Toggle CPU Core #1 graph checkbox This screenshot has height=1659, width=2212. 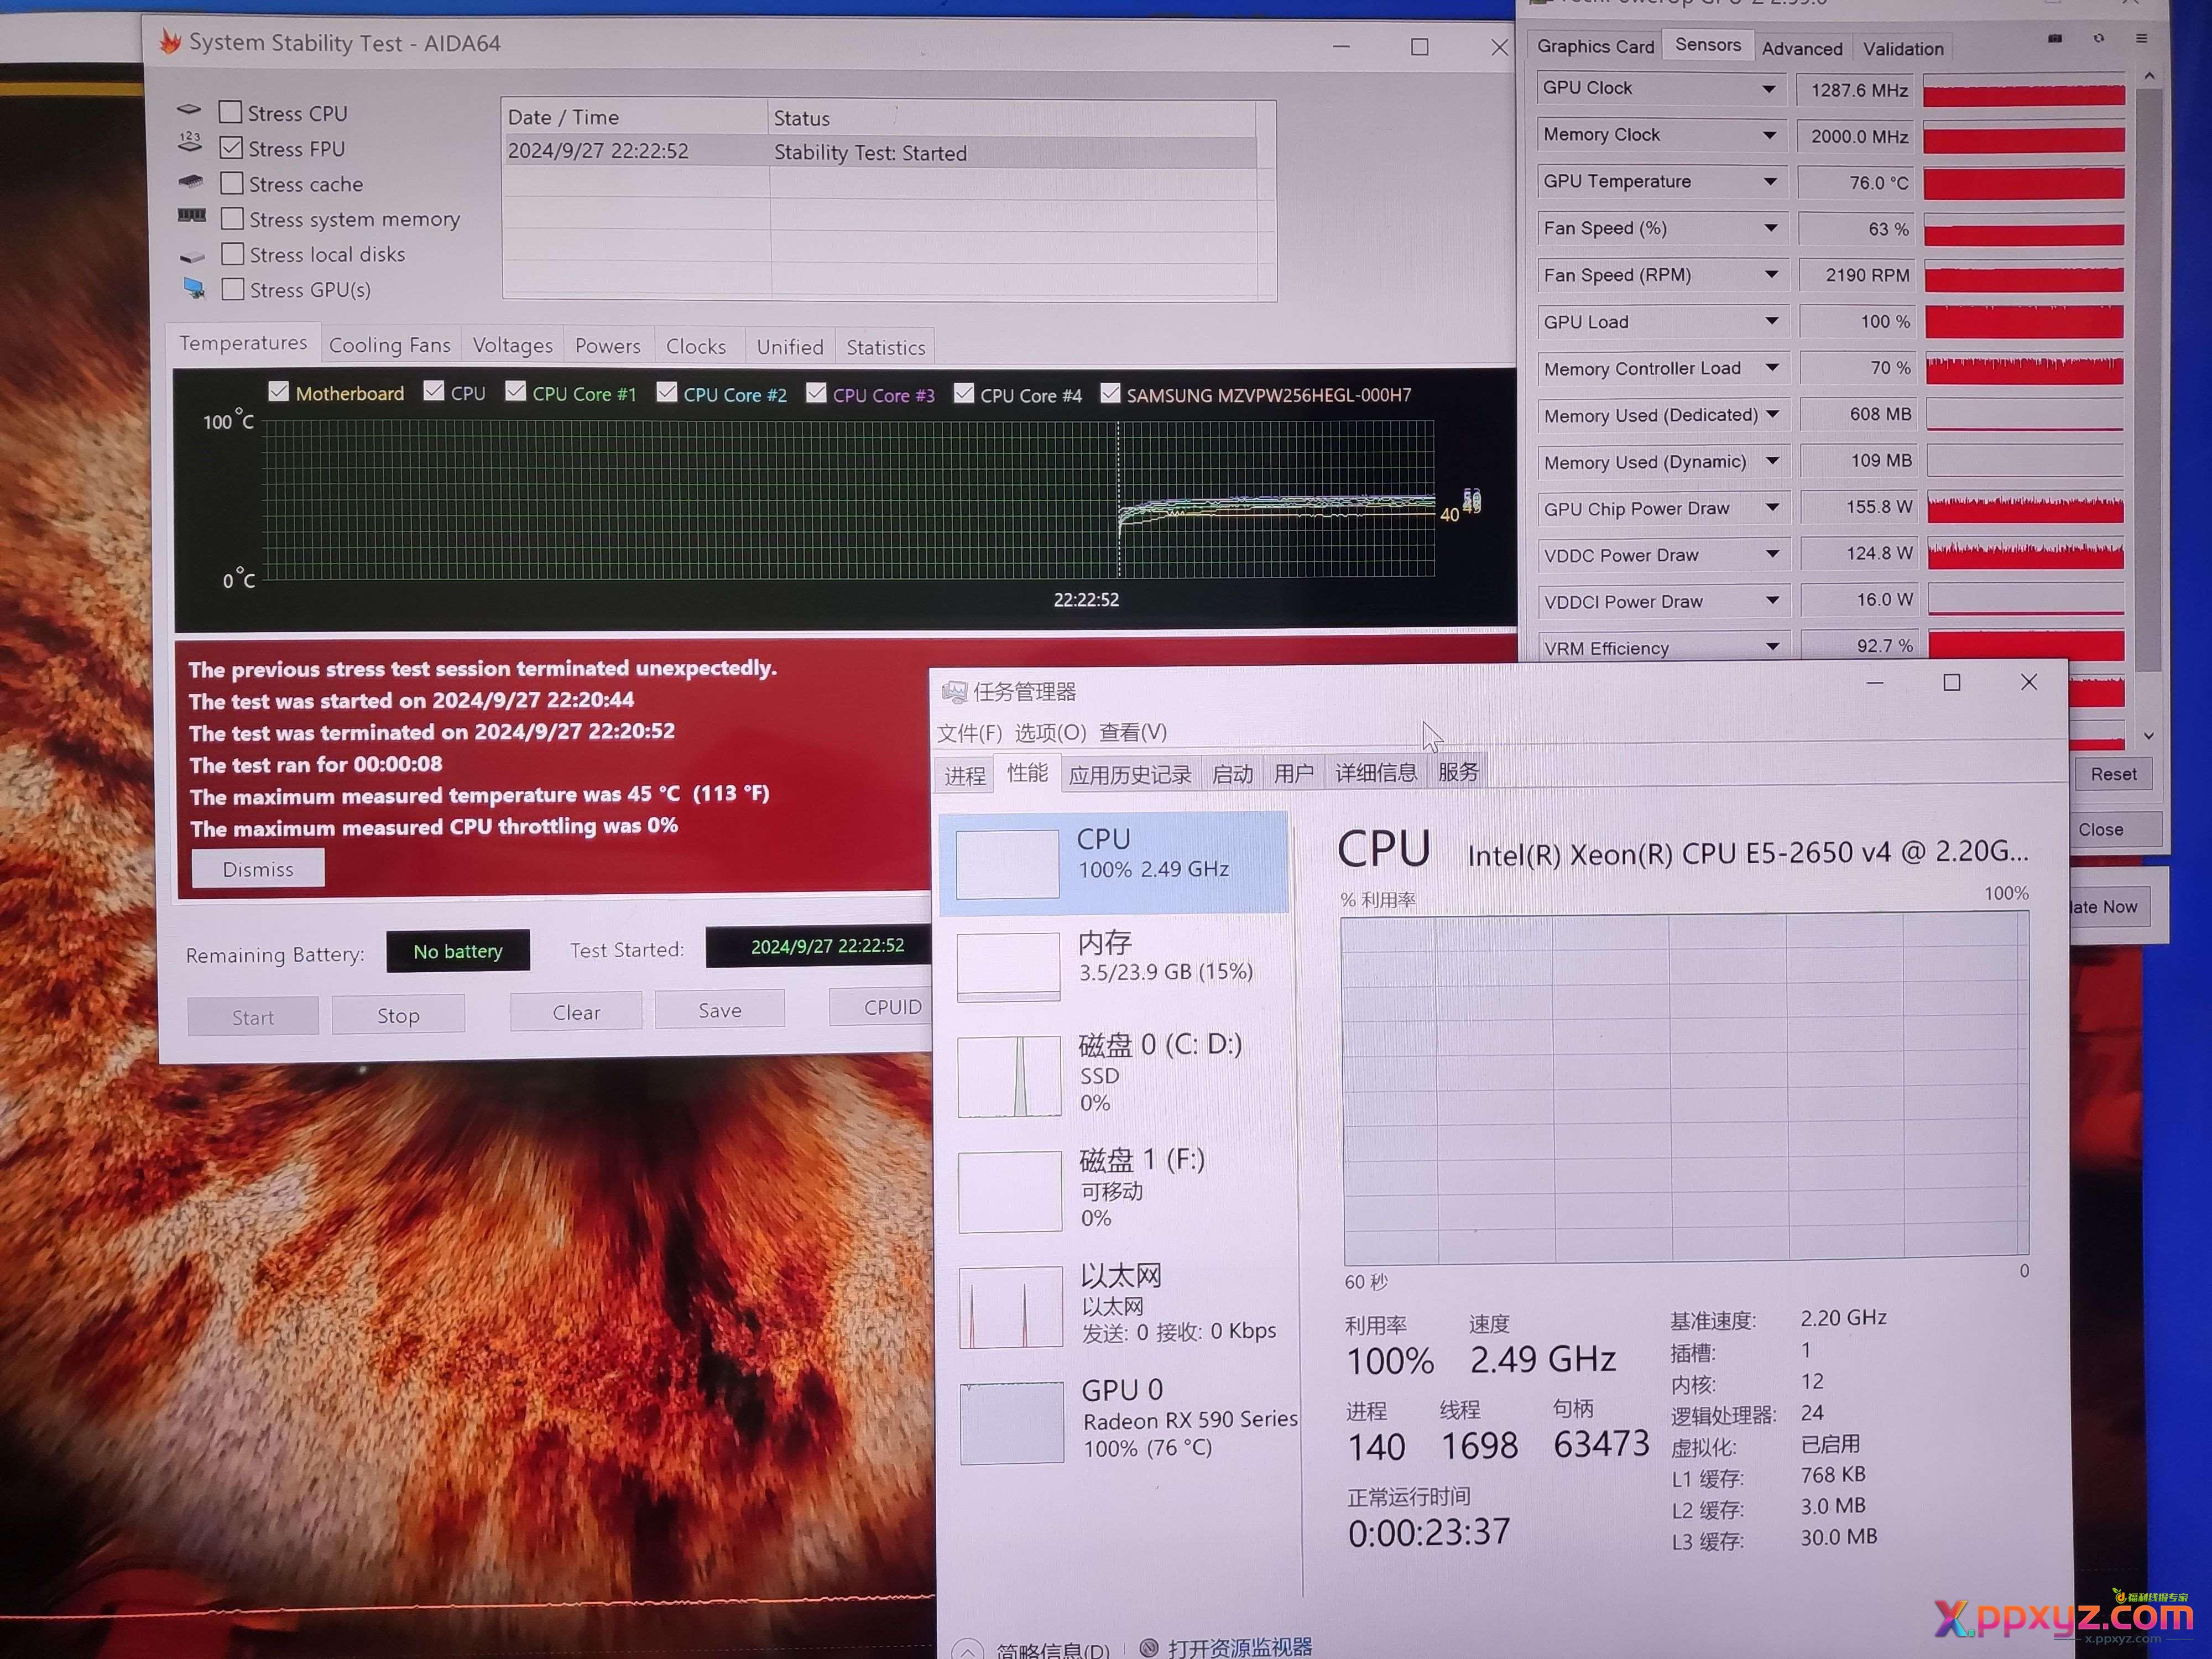[x=515, y=391]
